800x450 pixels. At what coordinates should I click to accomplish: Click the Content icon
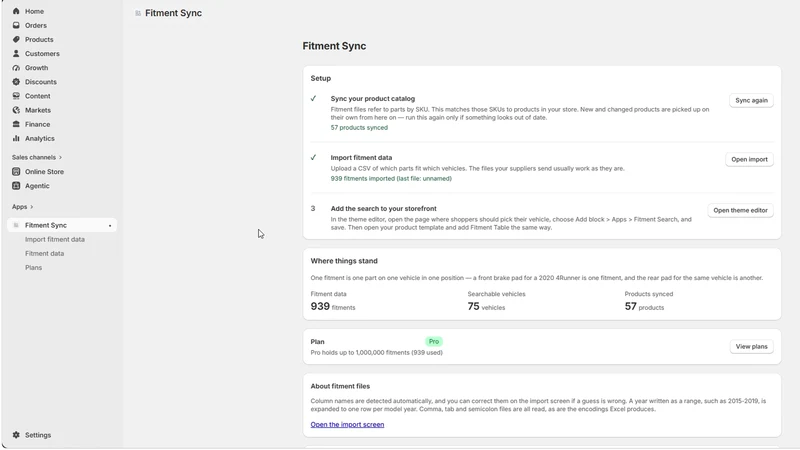click(16, 96)
